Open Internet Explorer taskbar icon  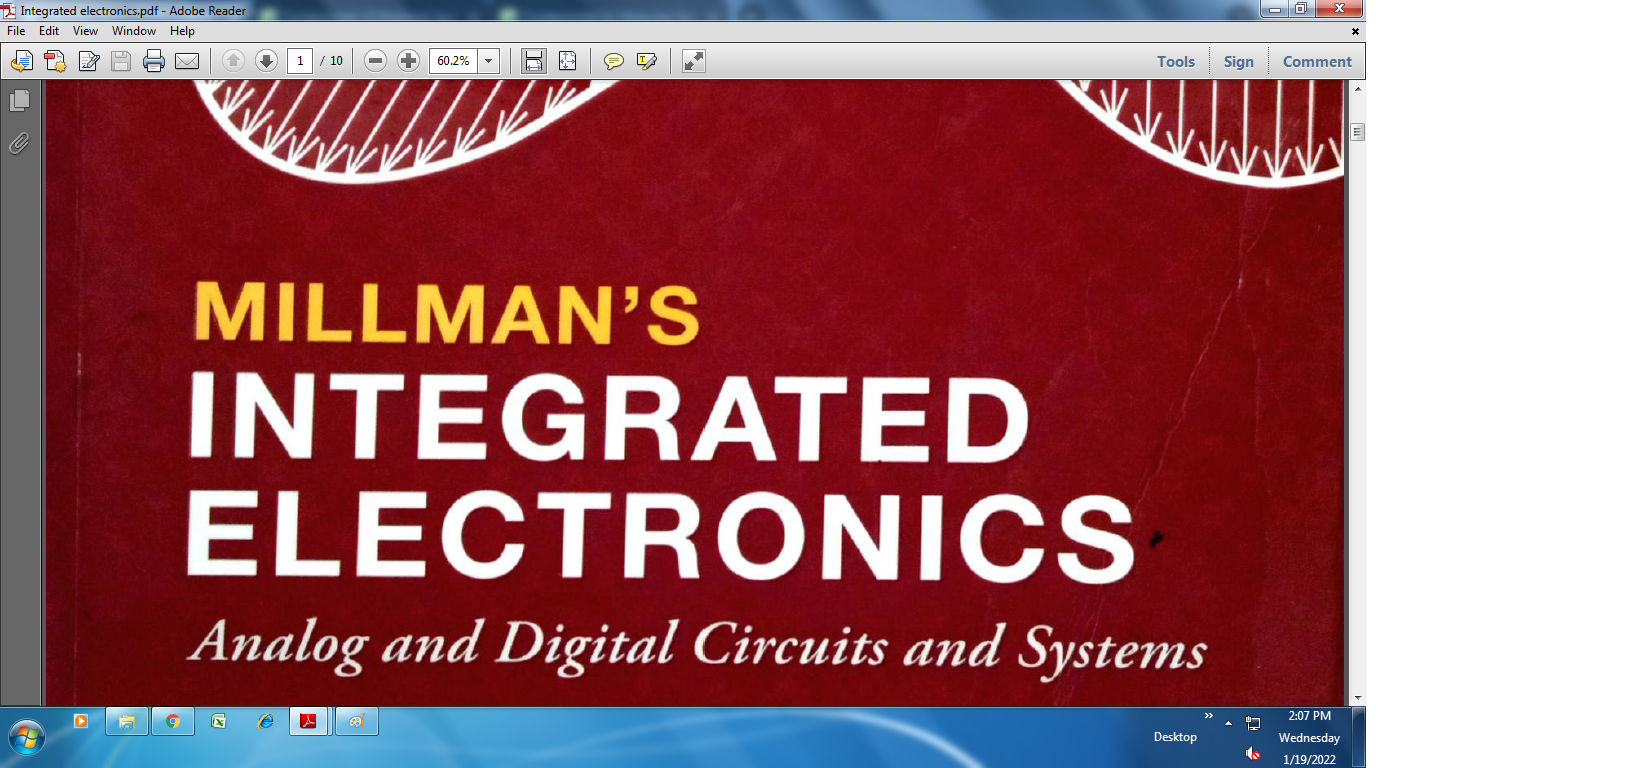(265, 721)
